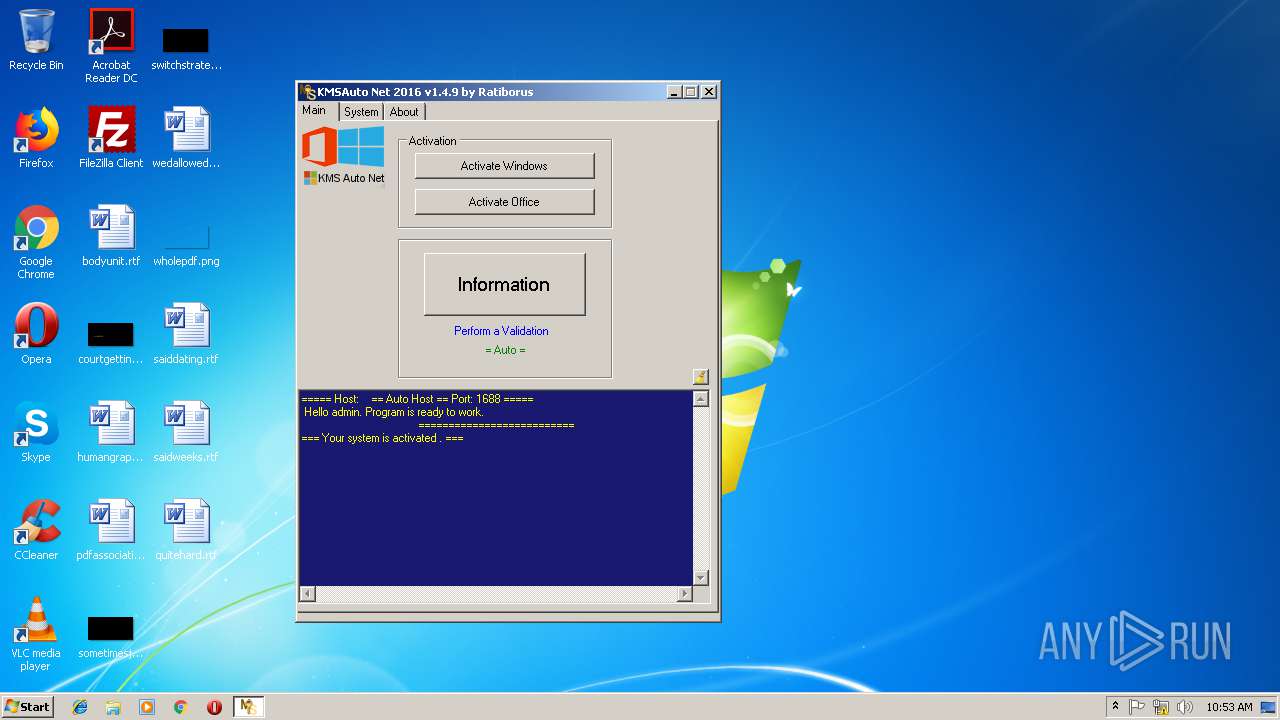Open Opera from the taskbar
Viewport: 1280px width, 720px height.
coord(214,707)
